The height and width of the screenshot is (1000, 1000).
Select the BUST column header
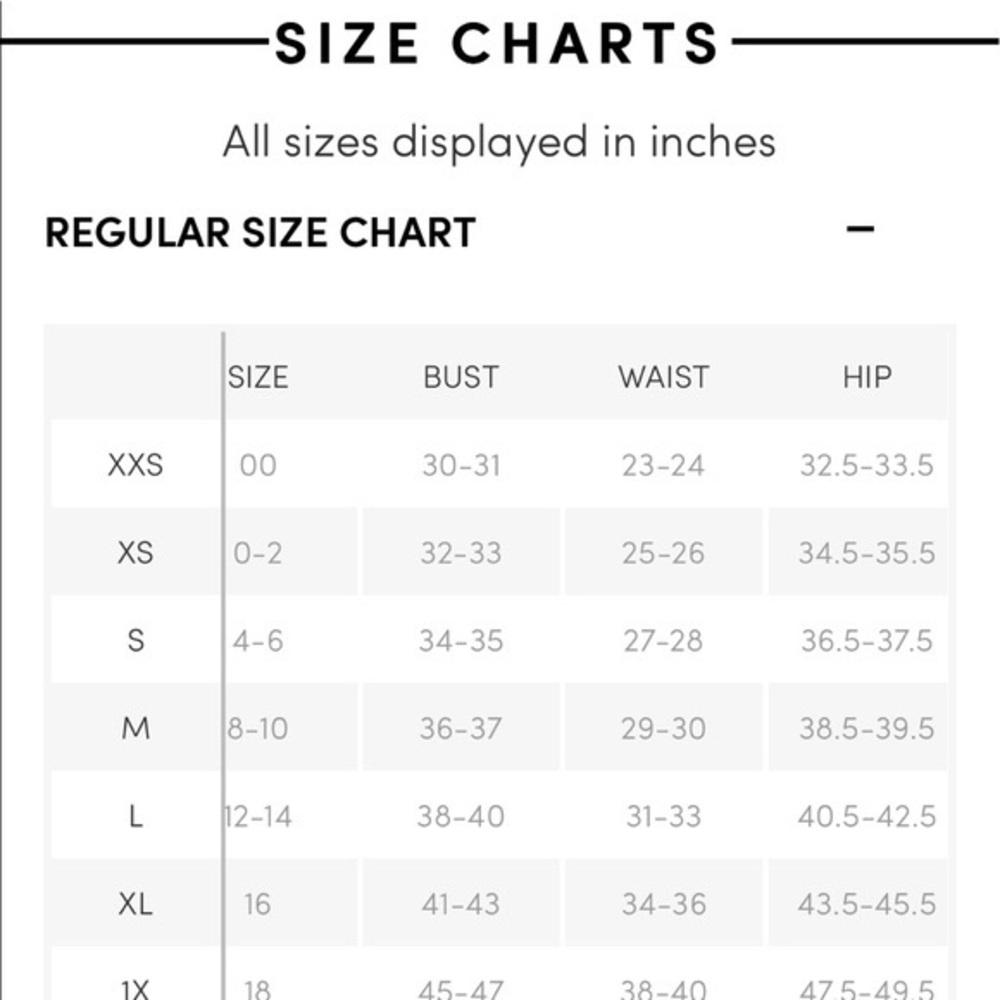[460, 377]
